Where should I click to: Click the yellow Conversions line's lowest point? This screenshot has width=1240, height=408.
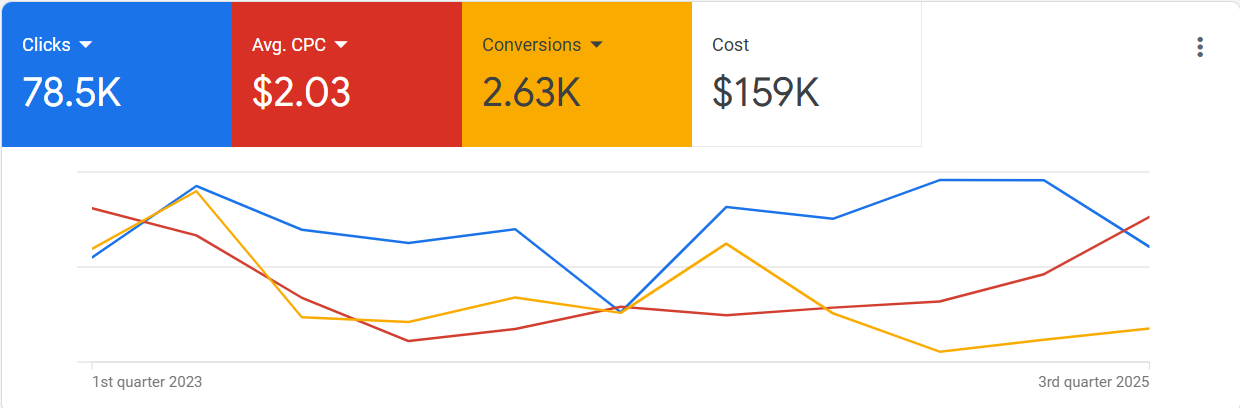pyautogui.click(x=939, y=352)
